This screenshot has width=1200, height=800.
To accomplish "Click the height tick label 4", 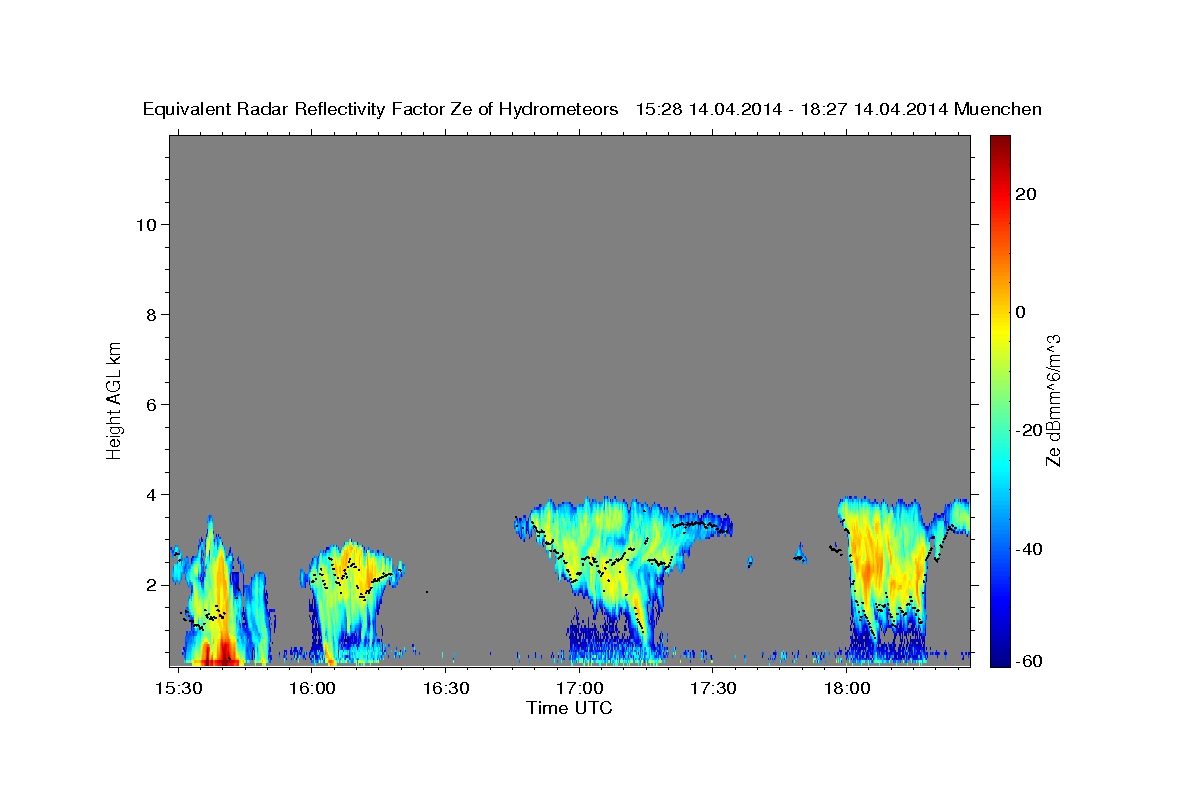I will click(153, 495).
